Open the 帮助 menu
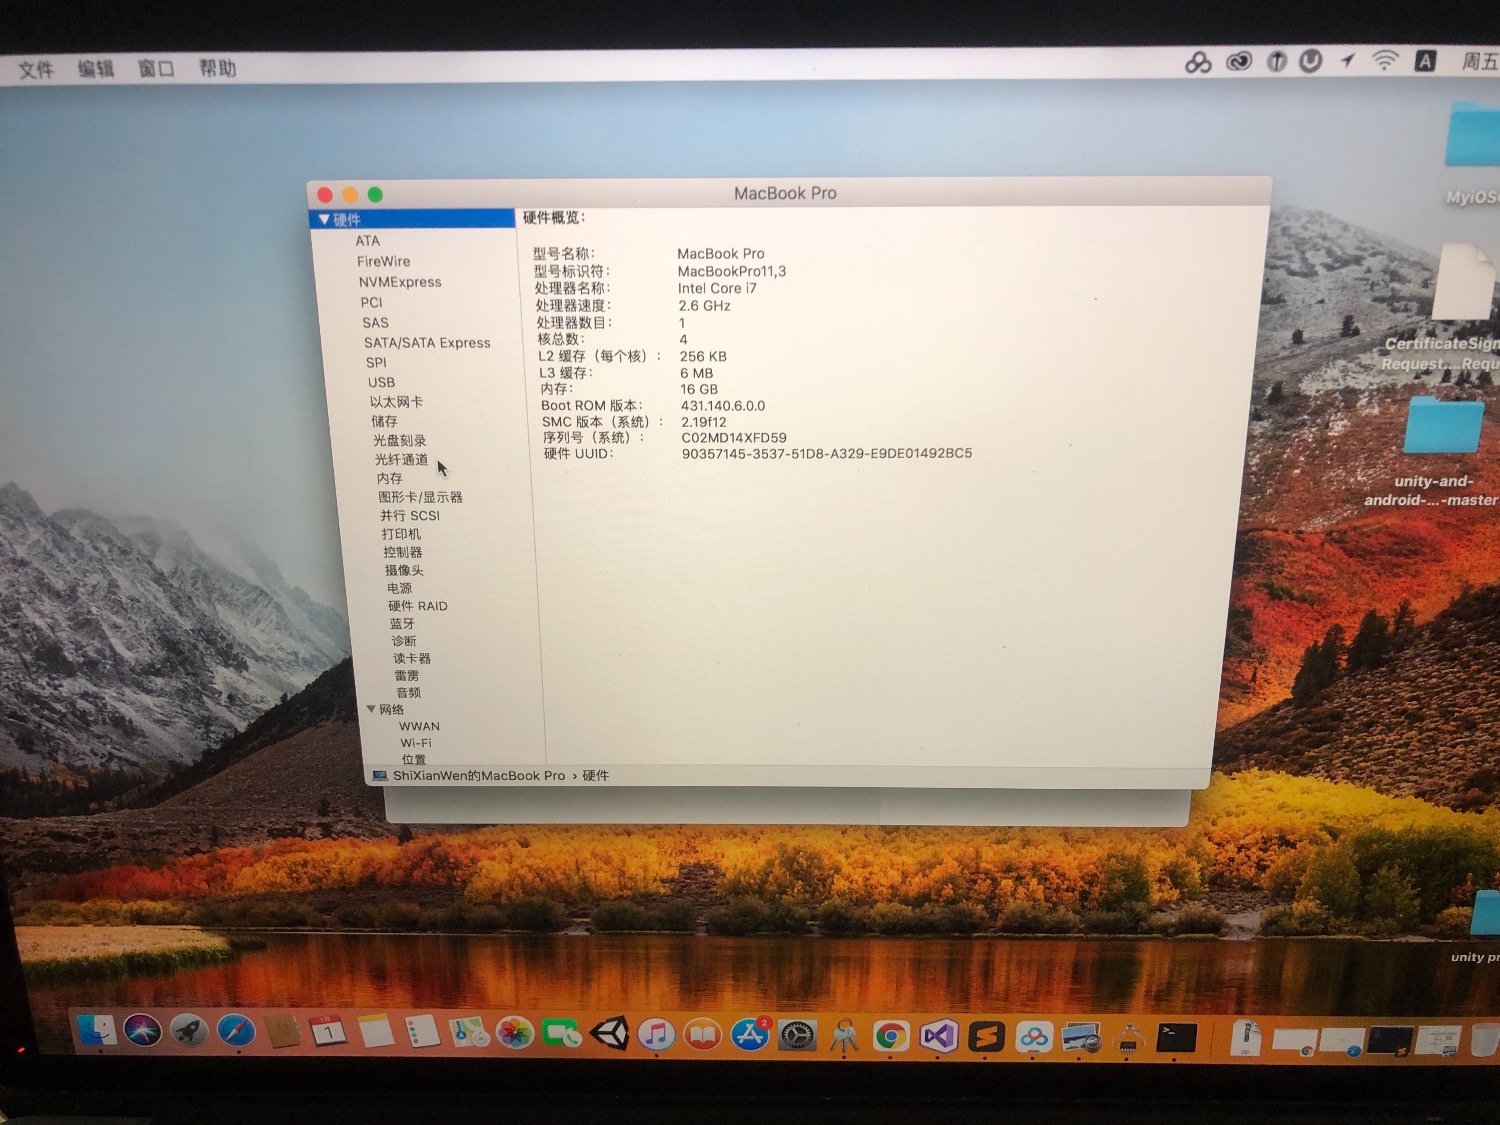1500x1125 pixels. click(x=217, y=69)
